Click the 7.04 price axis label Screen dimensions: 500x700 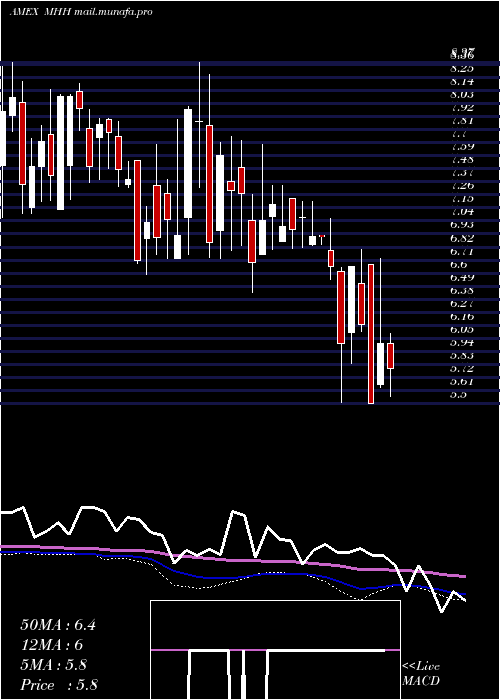pyautogui.click(x=462, y=212)
